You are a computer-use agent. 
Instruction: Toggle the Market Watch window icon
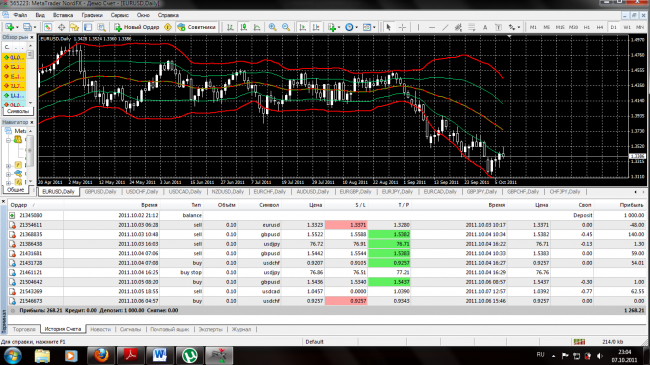[48, 27]
